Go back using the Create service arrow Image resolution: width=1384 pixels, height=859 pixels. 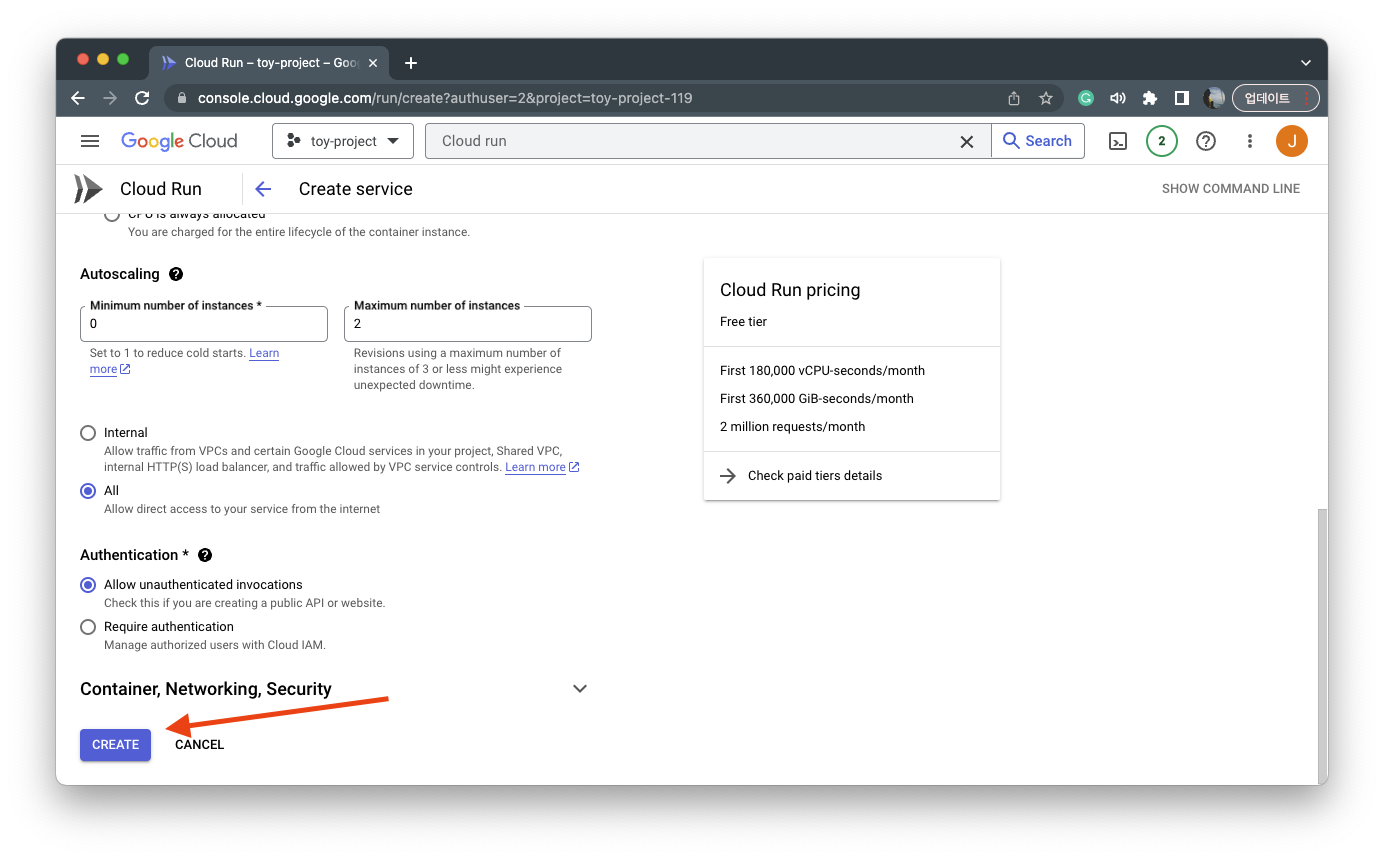pyautogui.click(x=263, y=189)
